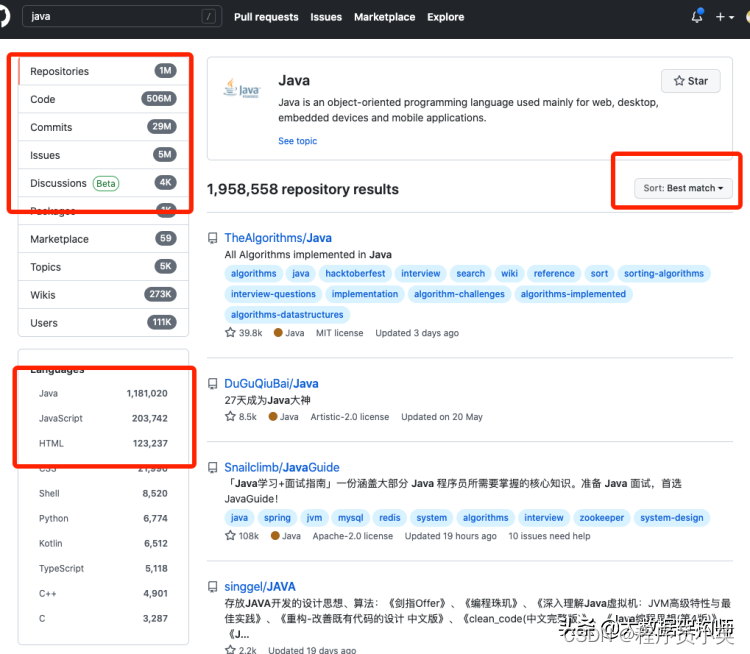
Task: Click the reference topic tag
Action: [x=554, y=273]
